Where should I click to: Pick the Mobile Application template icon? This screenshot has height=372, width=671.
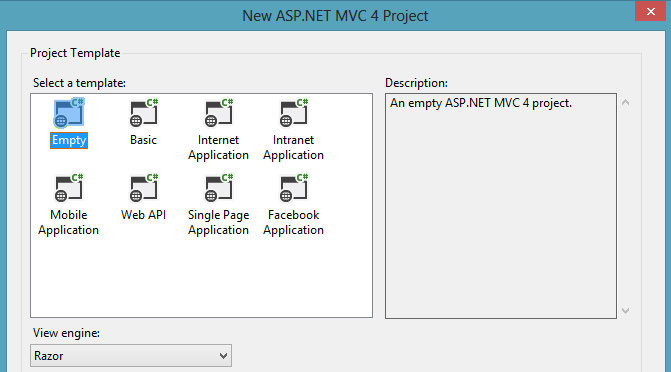(69, 188)
